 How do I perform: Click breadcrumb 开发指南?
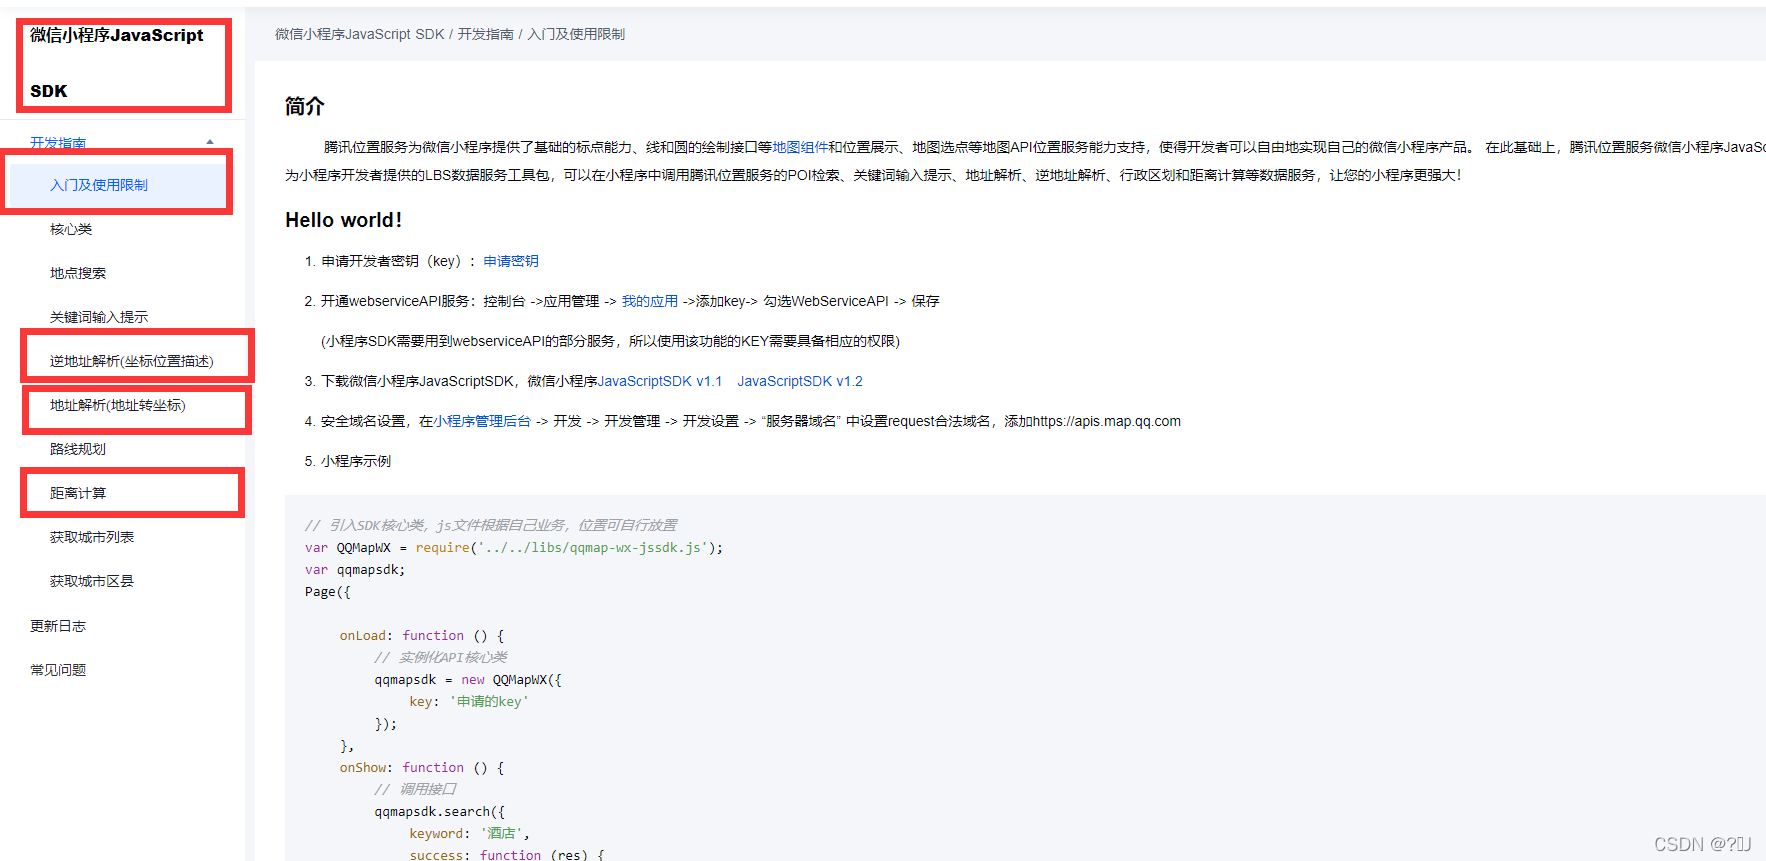point(486,34)
